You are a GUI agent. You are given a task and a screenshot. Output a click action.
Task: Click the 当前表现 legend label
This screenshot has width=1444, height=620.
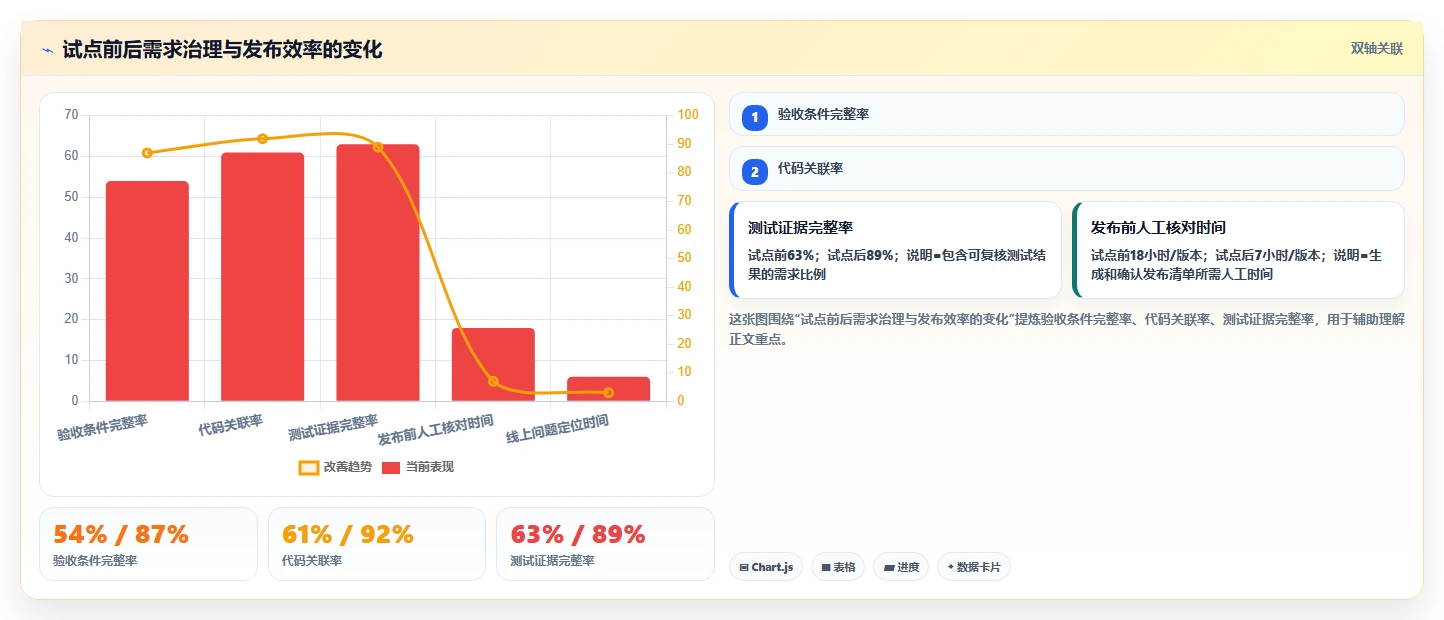coord(429,467)
